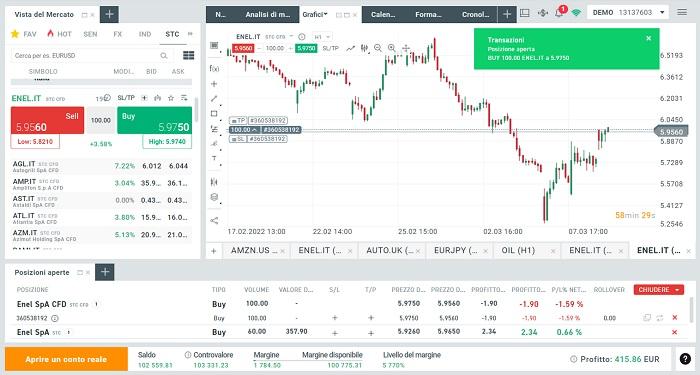
Task: Open the layout selector icon in top bar
Action: click(525, 13)
